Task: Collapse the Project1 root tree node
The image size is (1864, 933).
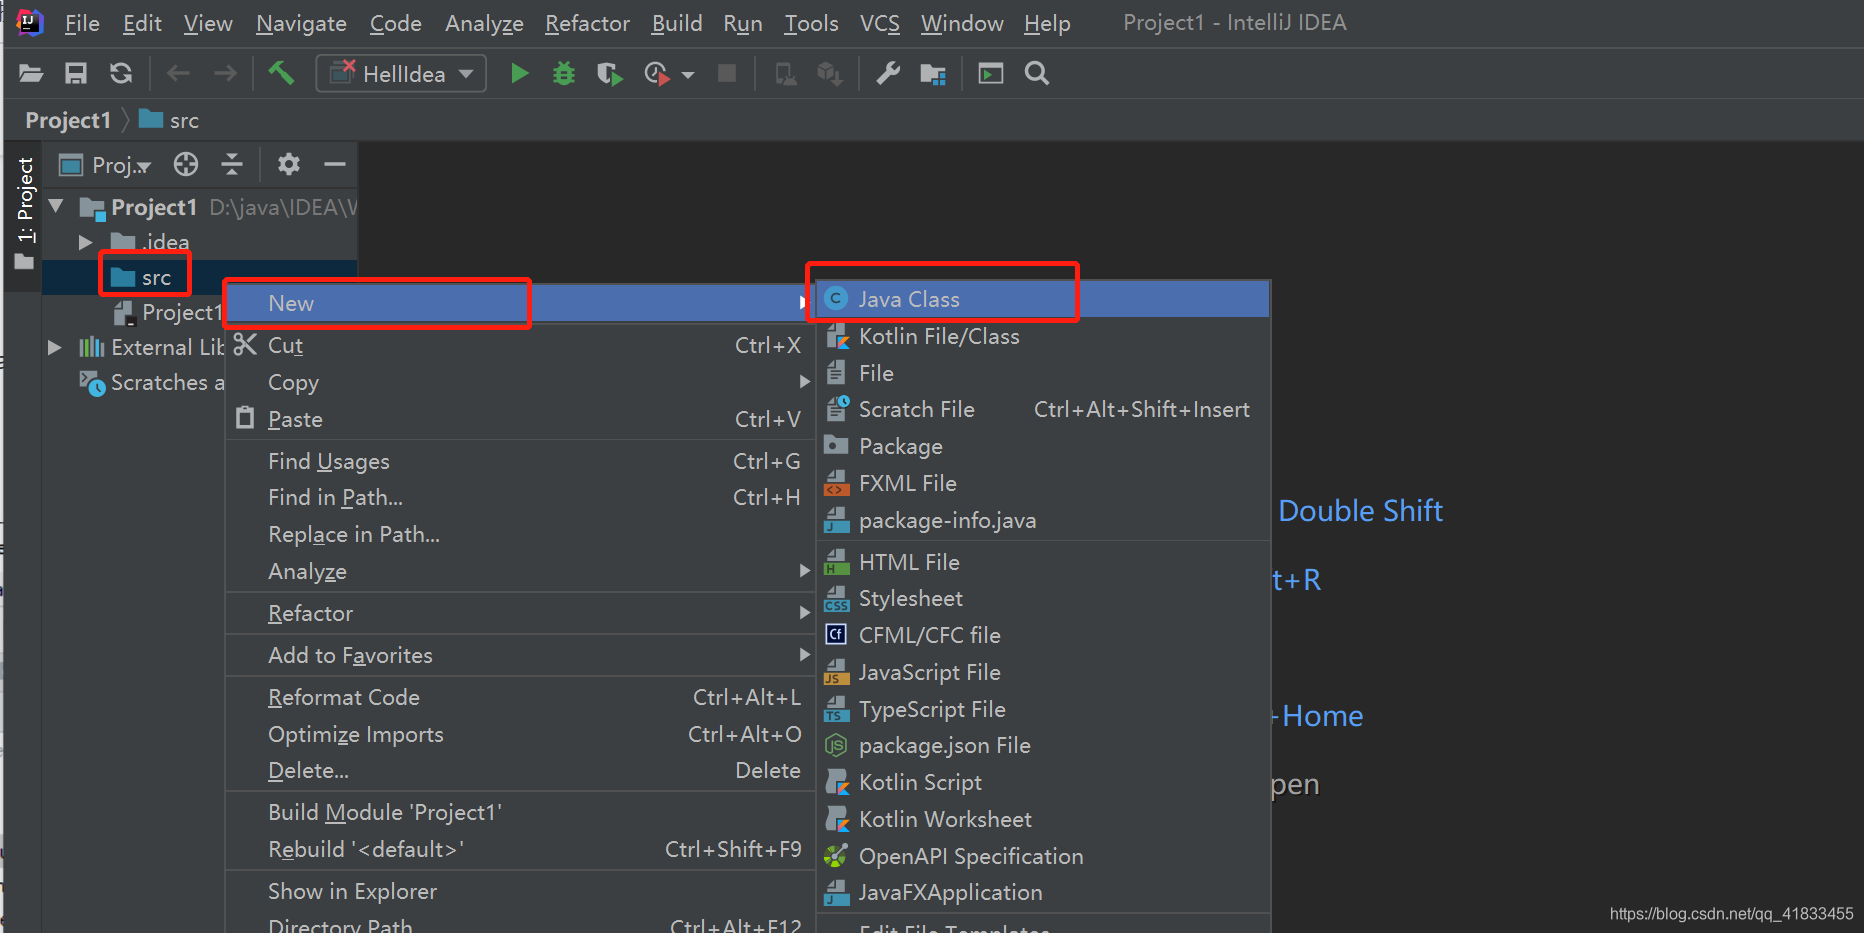Action: (x=56, y=207)
